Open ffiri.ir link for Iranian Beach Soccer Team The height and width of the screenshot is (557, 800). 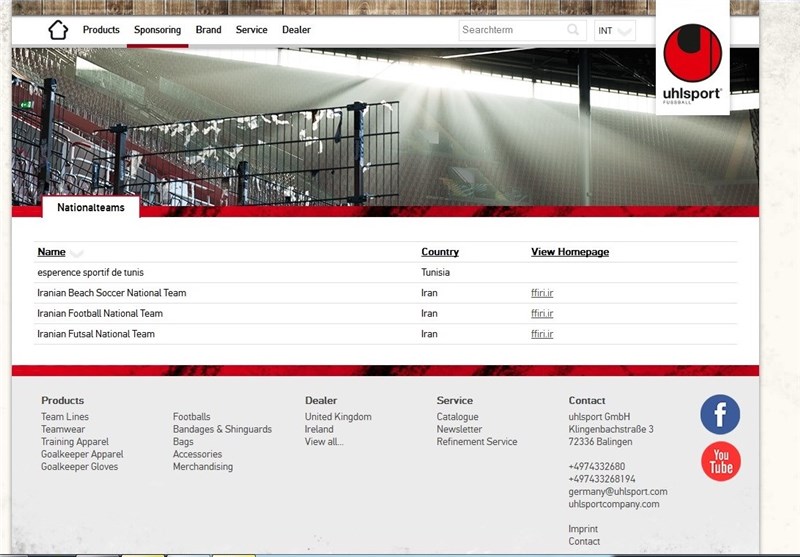pos(542,293)
